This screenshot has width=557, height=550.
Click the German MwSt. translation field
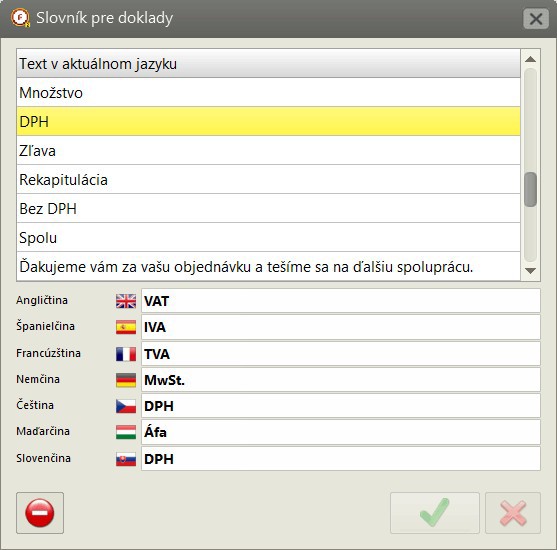tap(341, 380)
